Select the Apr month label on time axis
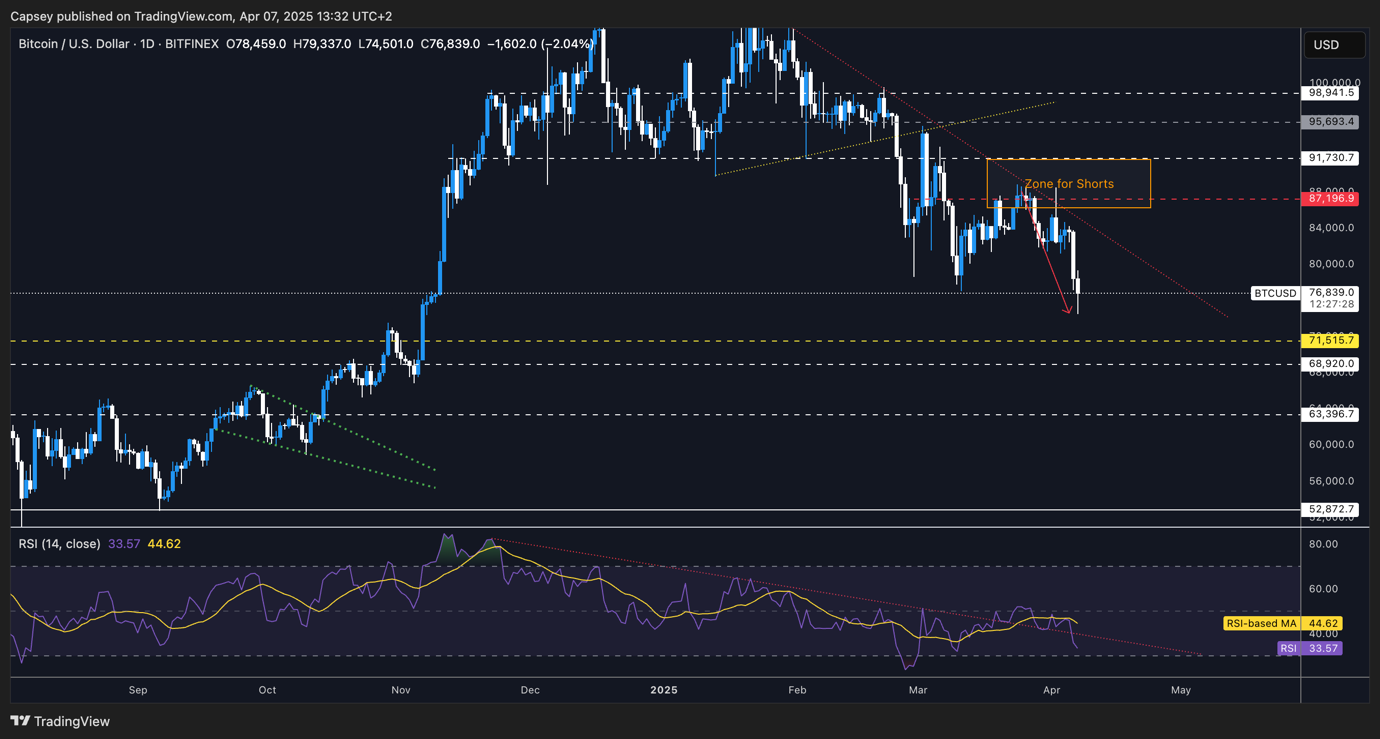This screenshot has width=1380, height=739. 1050,690
